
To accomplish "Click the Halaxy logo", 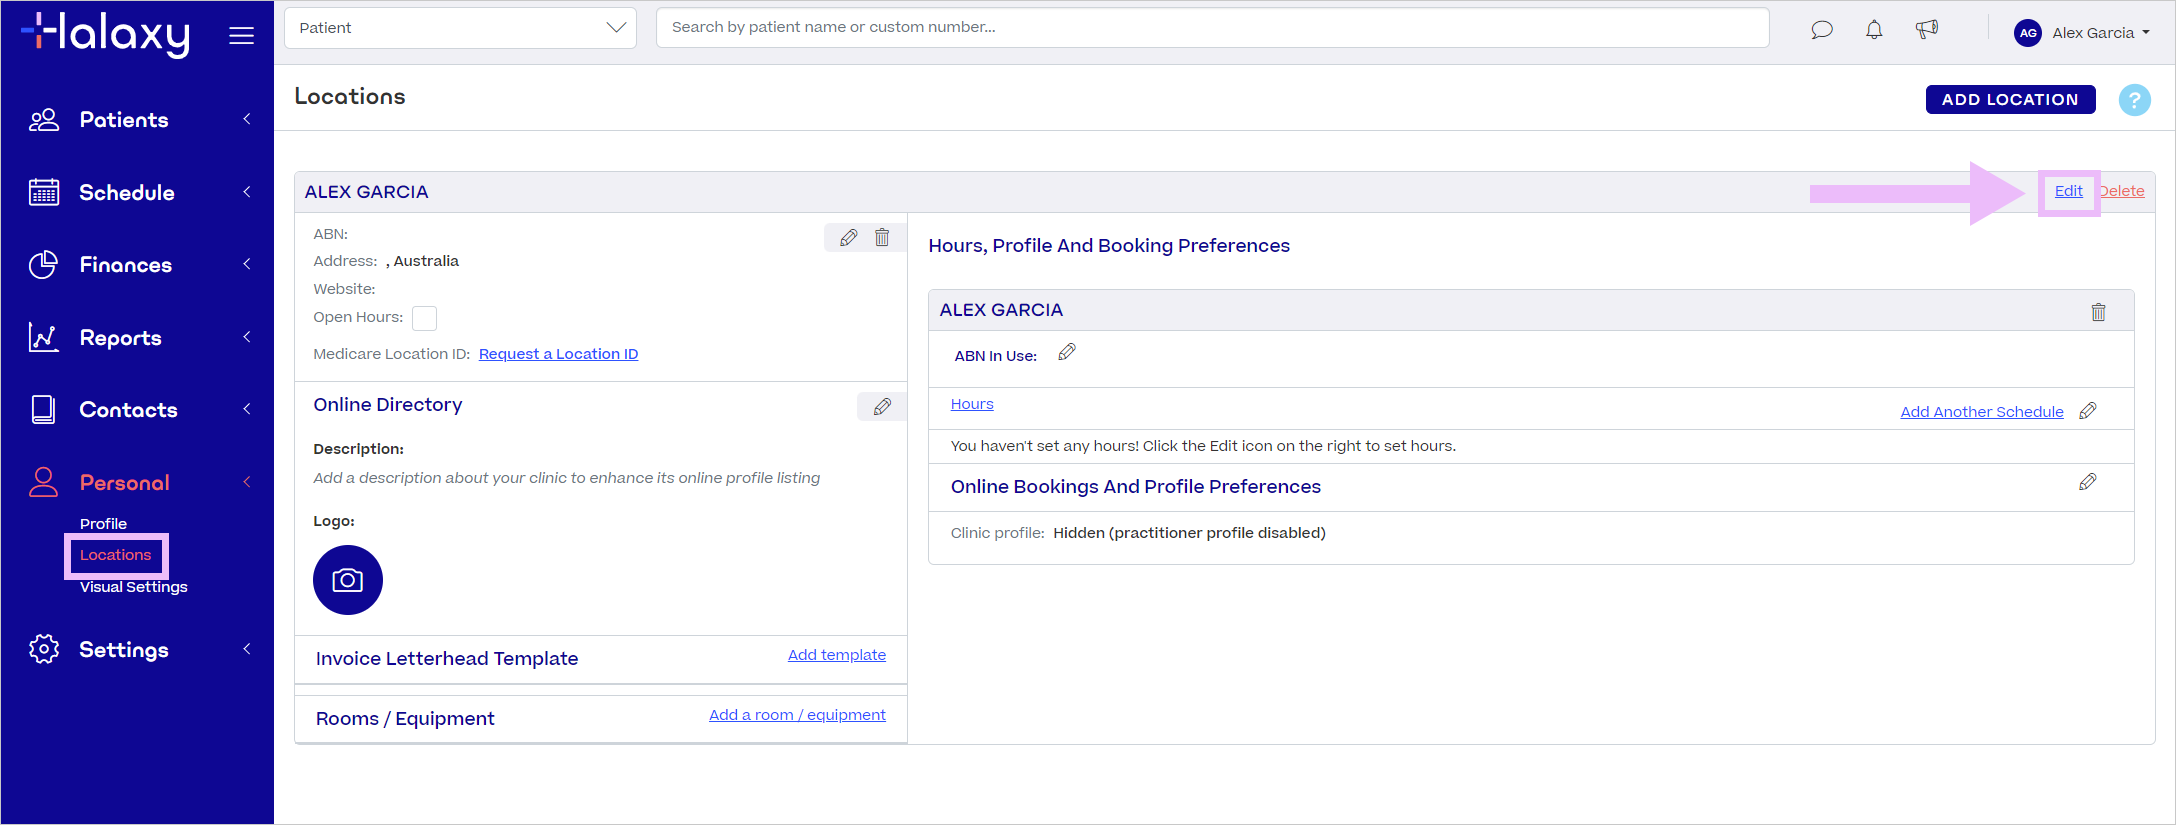I will click(x=106, y=34).
